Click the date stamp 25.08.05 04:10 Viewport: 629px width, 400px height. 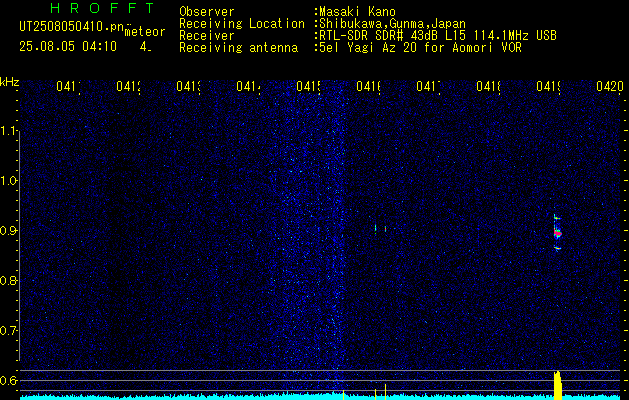pos(68,46)
